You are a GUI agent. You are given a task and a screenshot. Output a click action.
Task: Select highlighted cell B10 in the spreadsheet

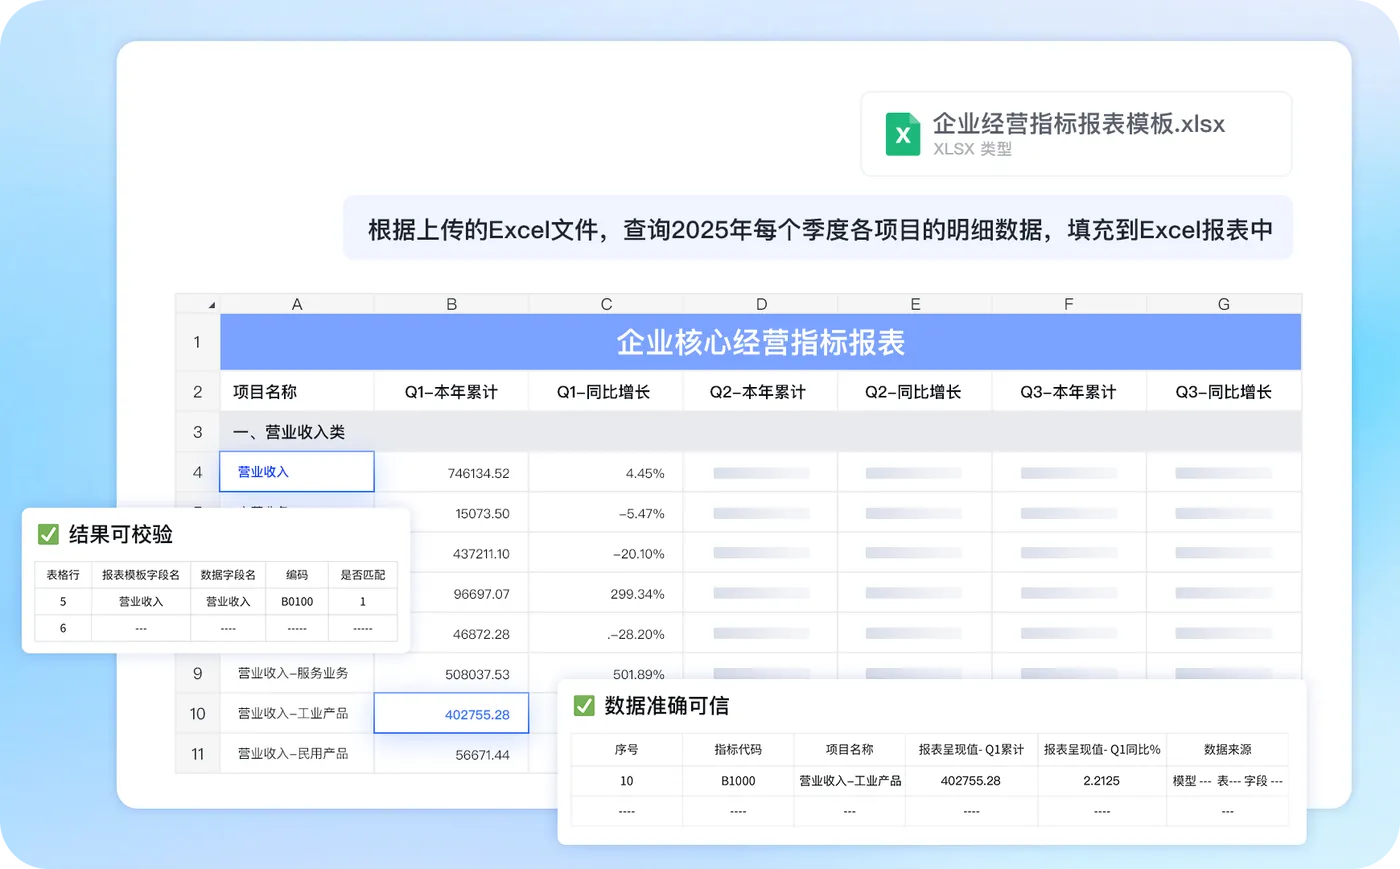[x=451, y=713]
